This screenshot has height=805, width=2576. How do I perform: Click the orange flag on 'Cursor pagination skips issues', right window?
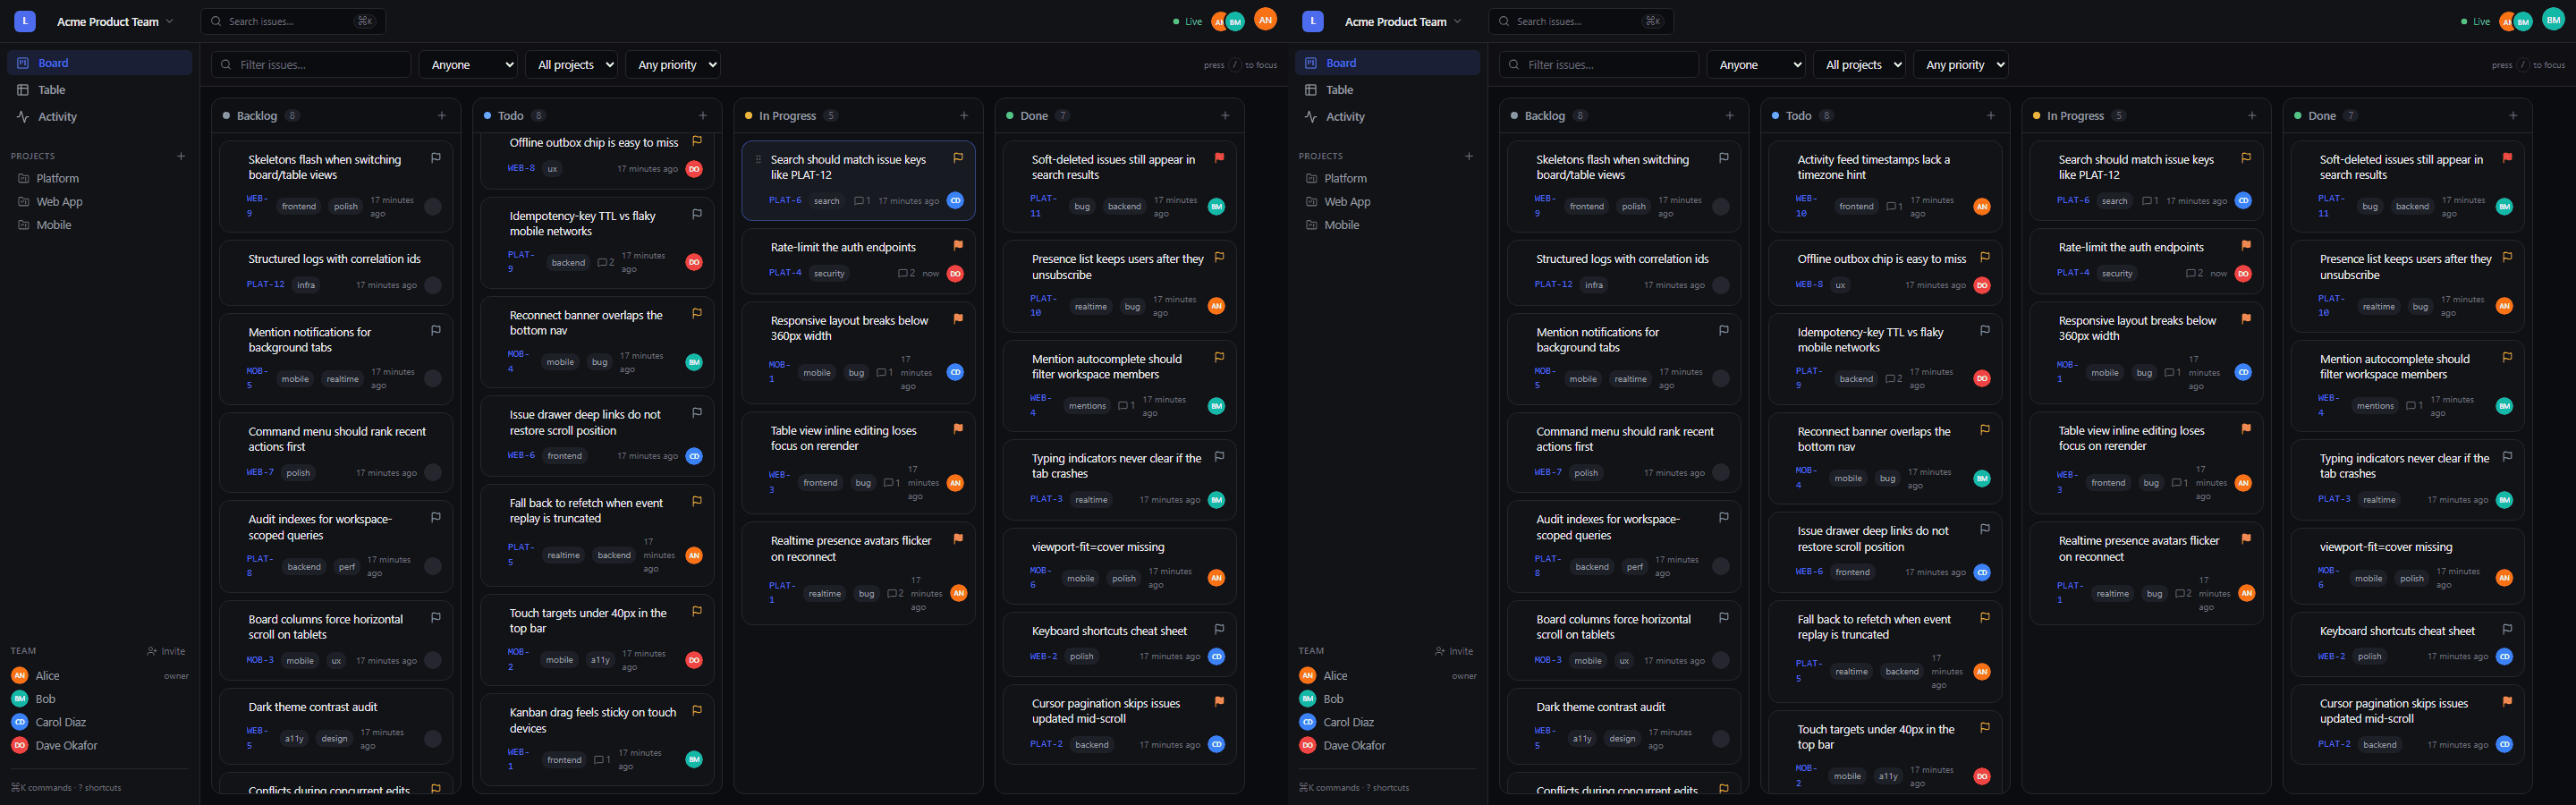[2507, 702]
